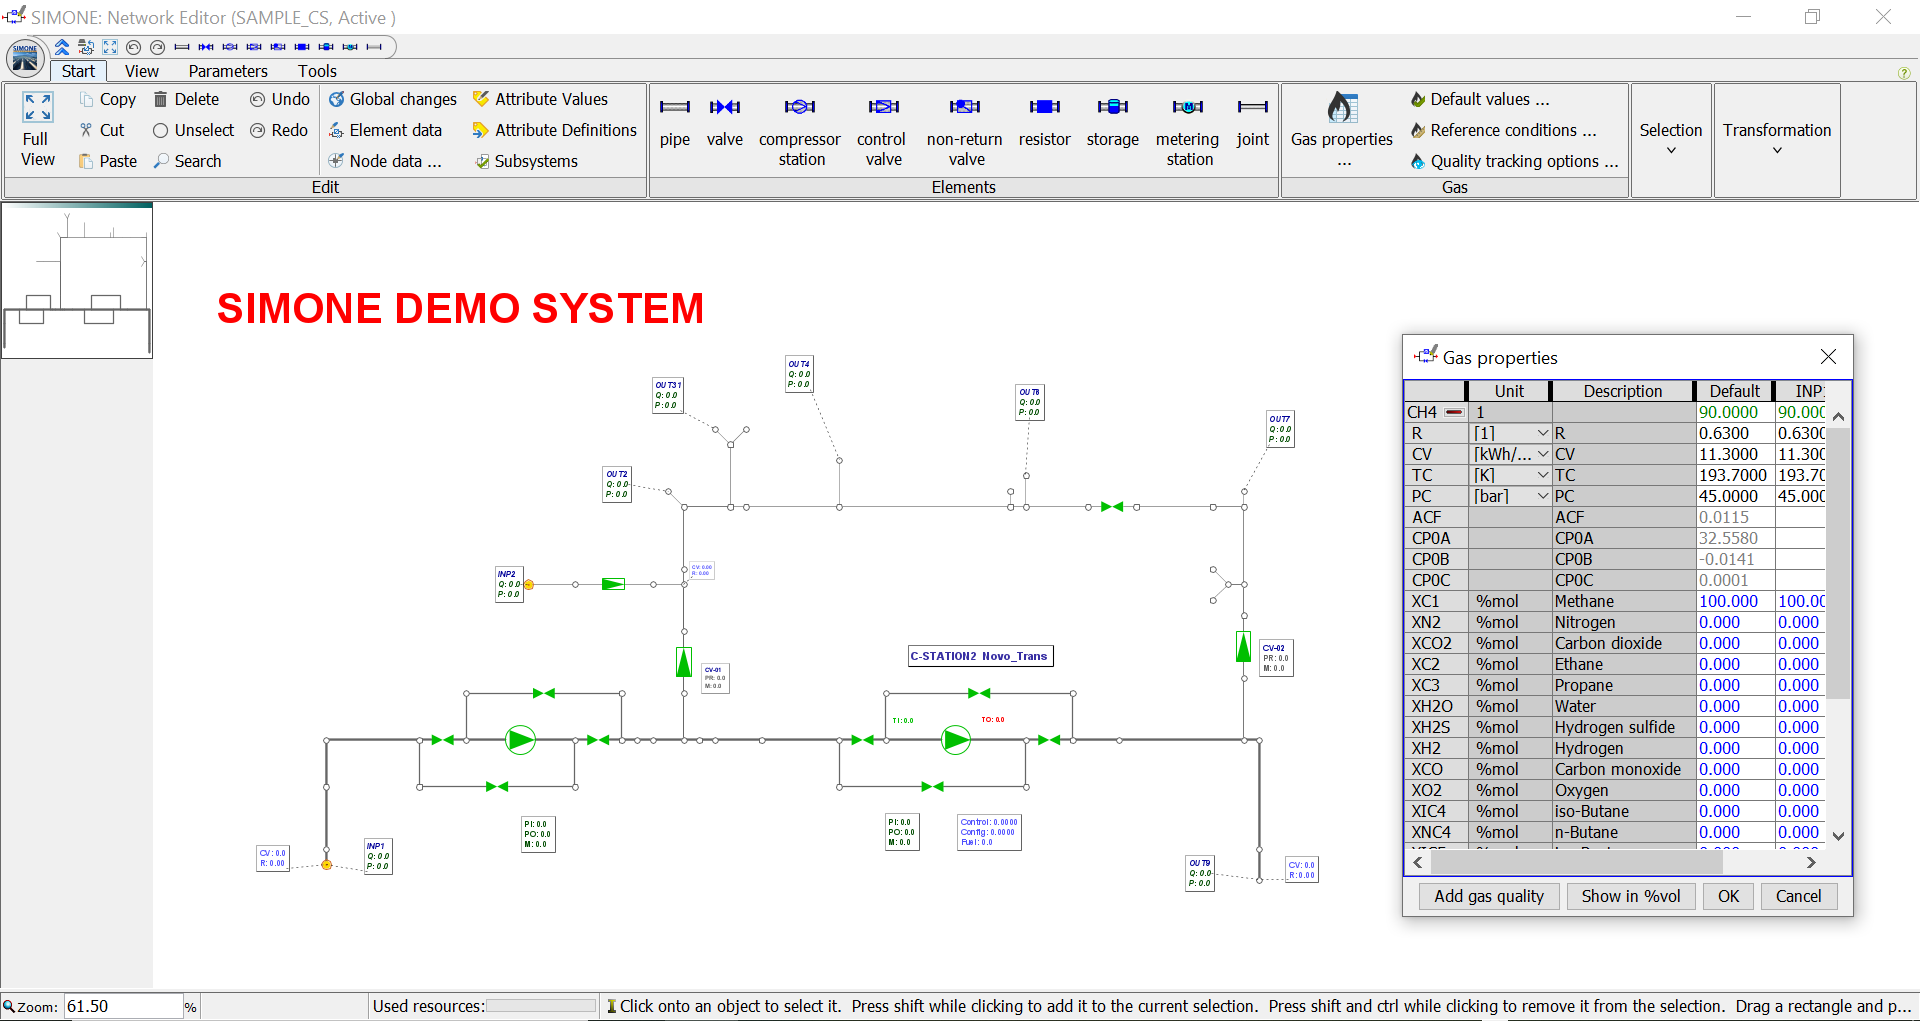This screenshot has width=1920, height=1021.
Task: Click the Copy command
Action: (107, 99)
